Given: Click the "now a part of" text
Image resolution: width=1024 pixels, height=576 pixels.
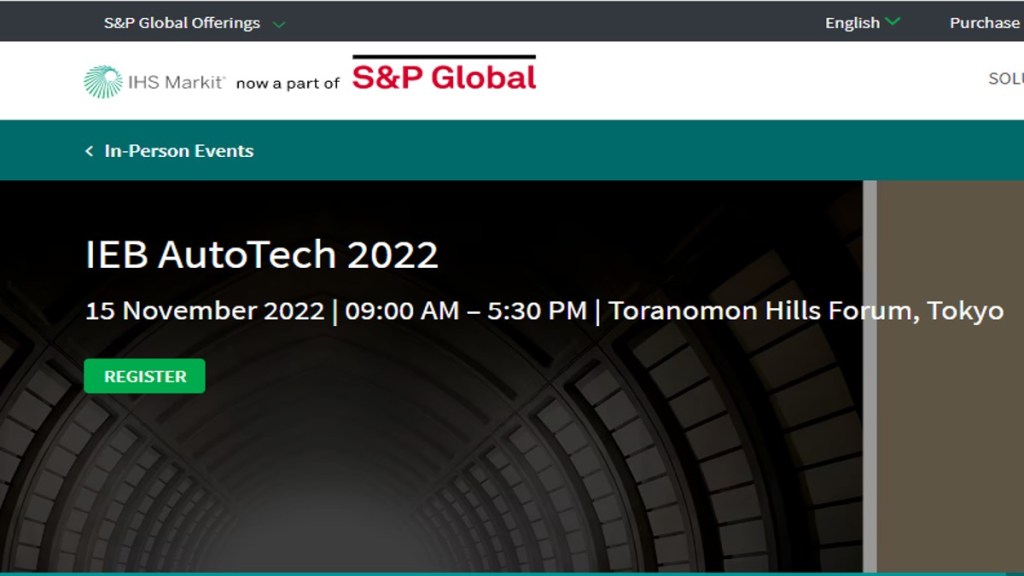Looking at the screenshot, I should pos(288,84).
